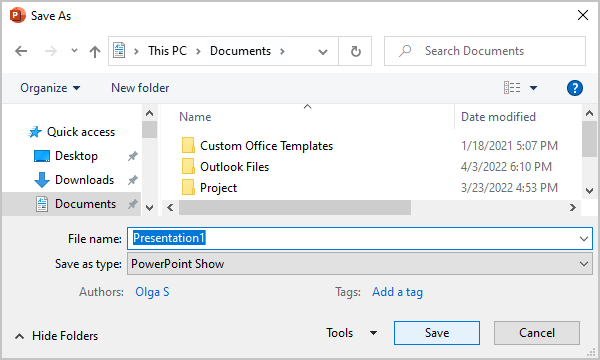Click the pin icon beside Desktop
This screenshot has width=600, height=360.
(132, 156)
